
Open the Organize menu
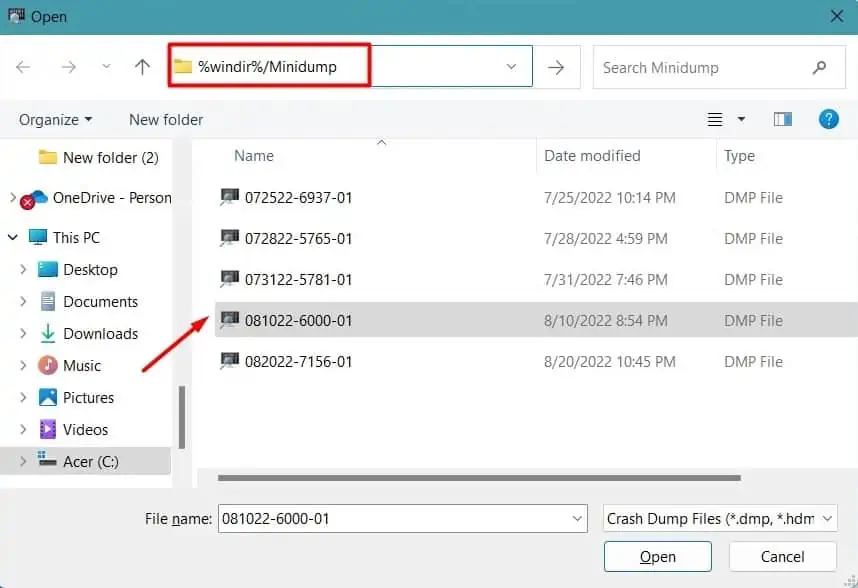point(55,120)
